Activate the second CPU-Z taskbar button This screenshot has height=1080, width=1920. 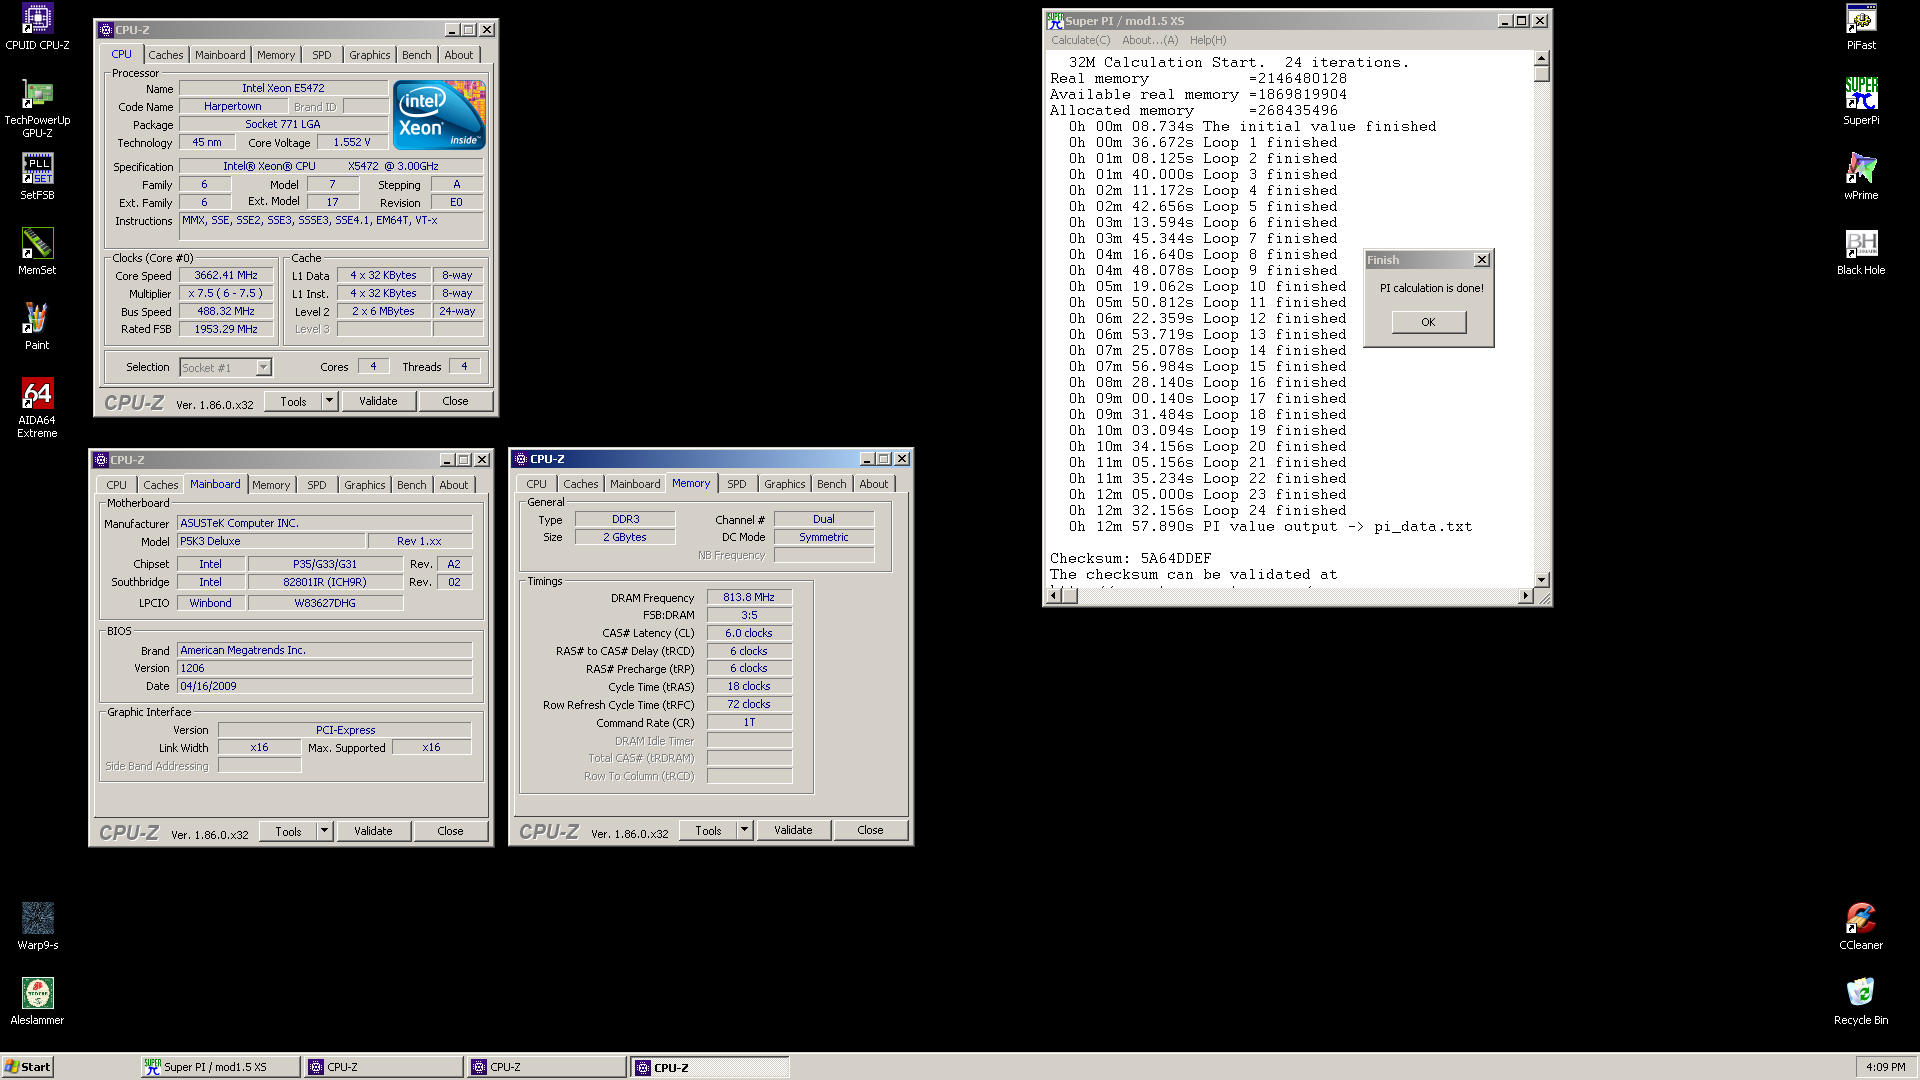(548, 1067)
